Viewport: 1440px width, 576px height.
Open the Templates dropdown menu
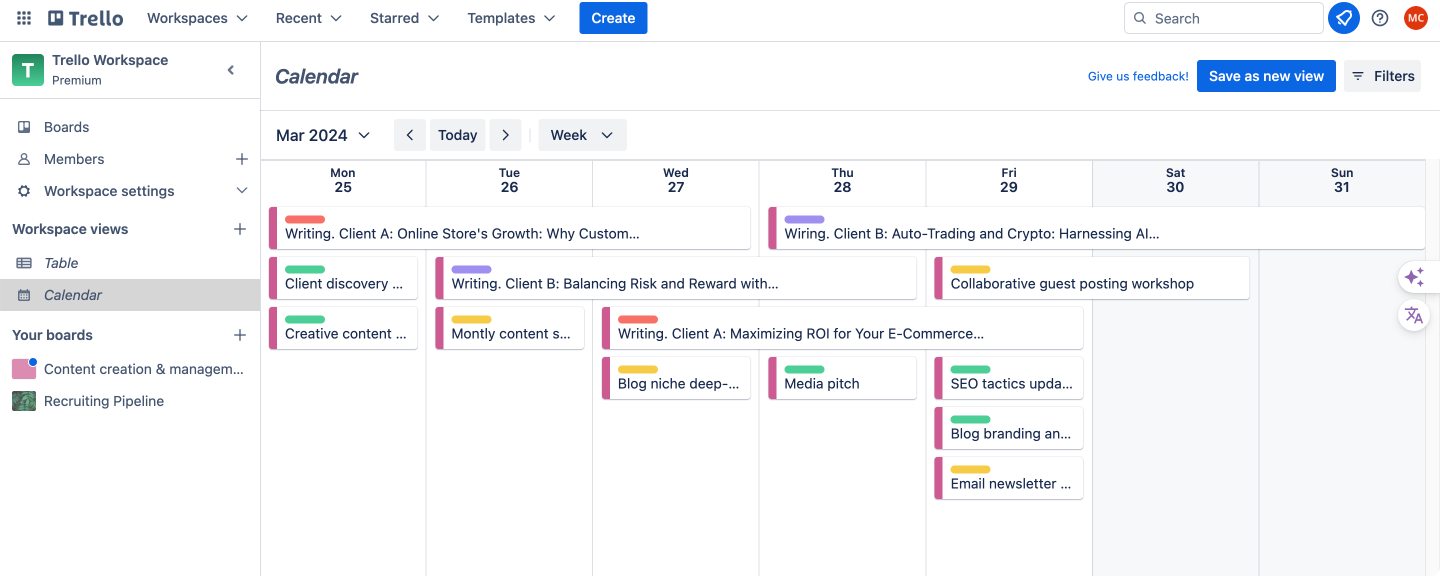(x=511, y=18)
